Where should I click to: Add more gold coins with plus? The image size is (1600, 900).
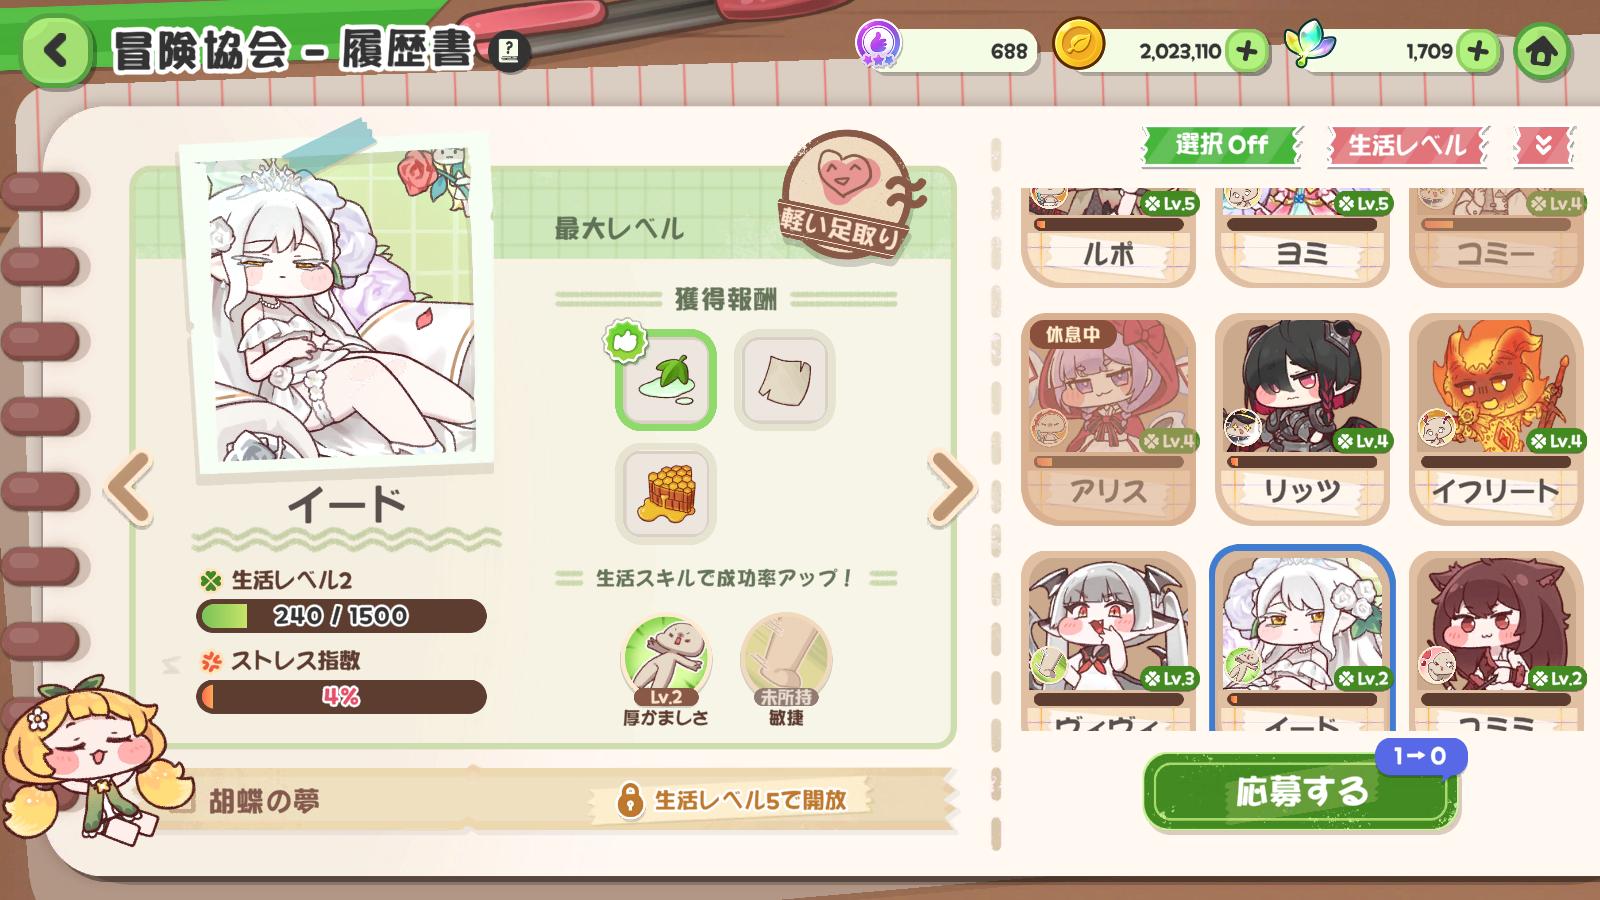(x=1246, y=50)
